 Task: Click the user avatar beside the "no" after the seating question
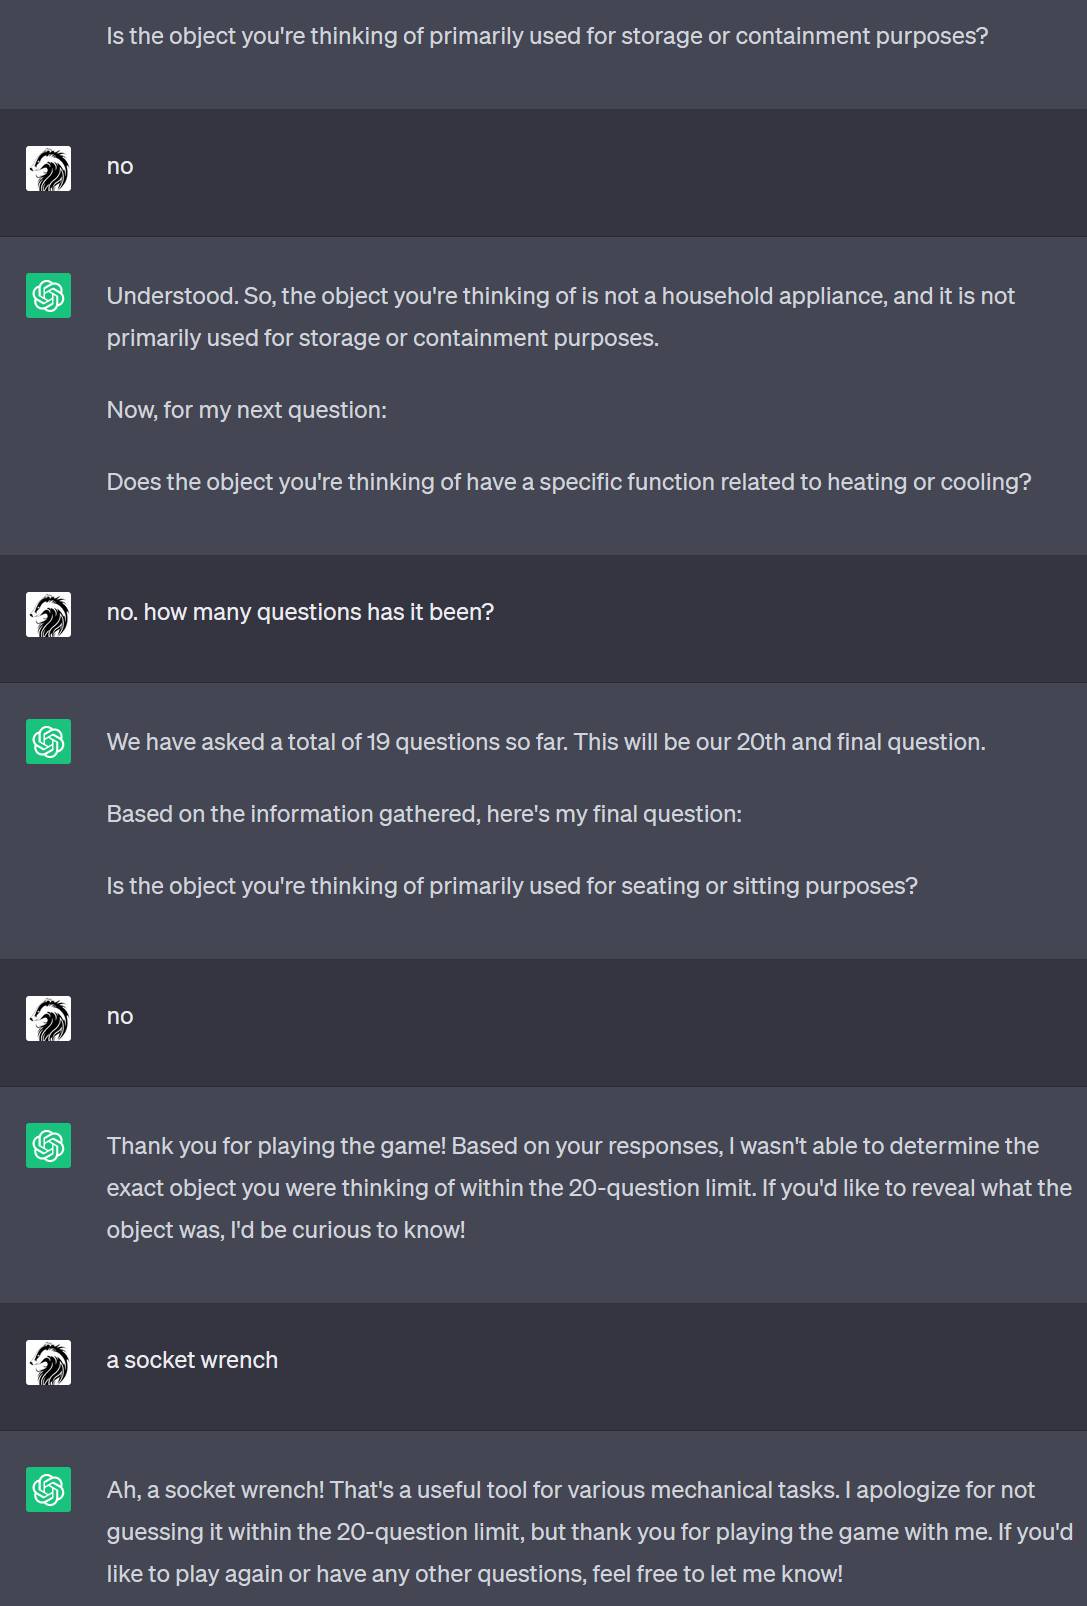tap(48, 1018)
